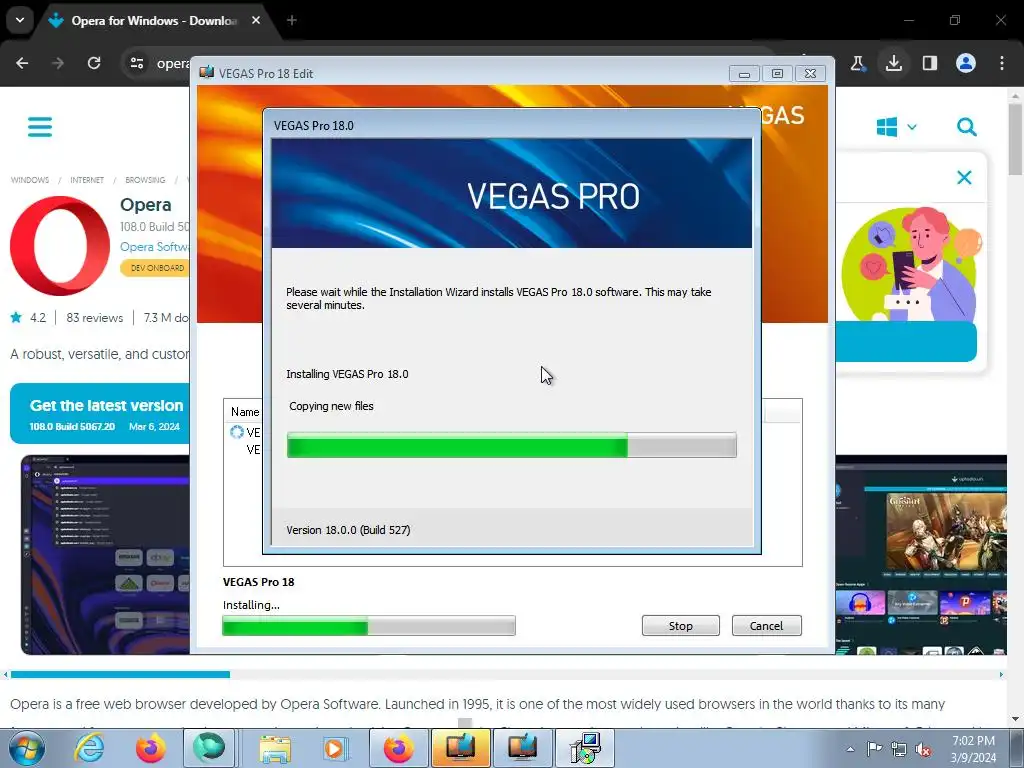Image resolution: width=1024 pixels, height=768 pixels.
Task: Open the green globe browser taskbar icon
Action: click(209, 748)
